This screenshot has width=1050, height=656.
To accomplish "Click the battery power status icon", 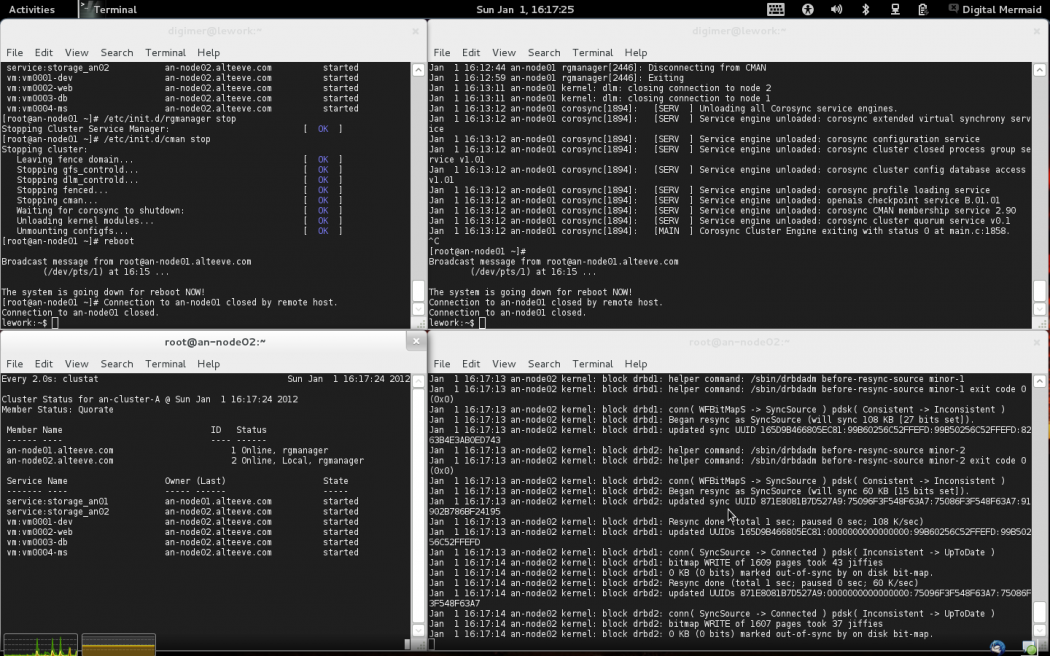I will pos(924,9).
